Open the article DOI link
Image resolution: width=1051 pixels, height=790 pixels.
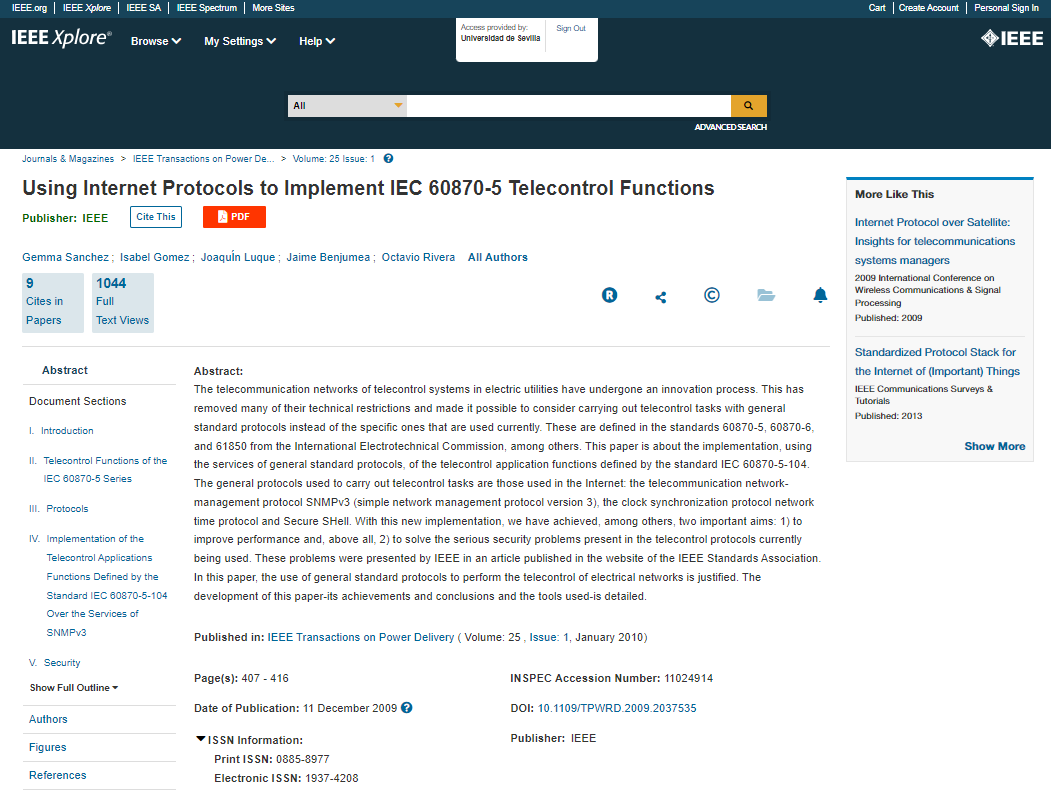point(617,708)
